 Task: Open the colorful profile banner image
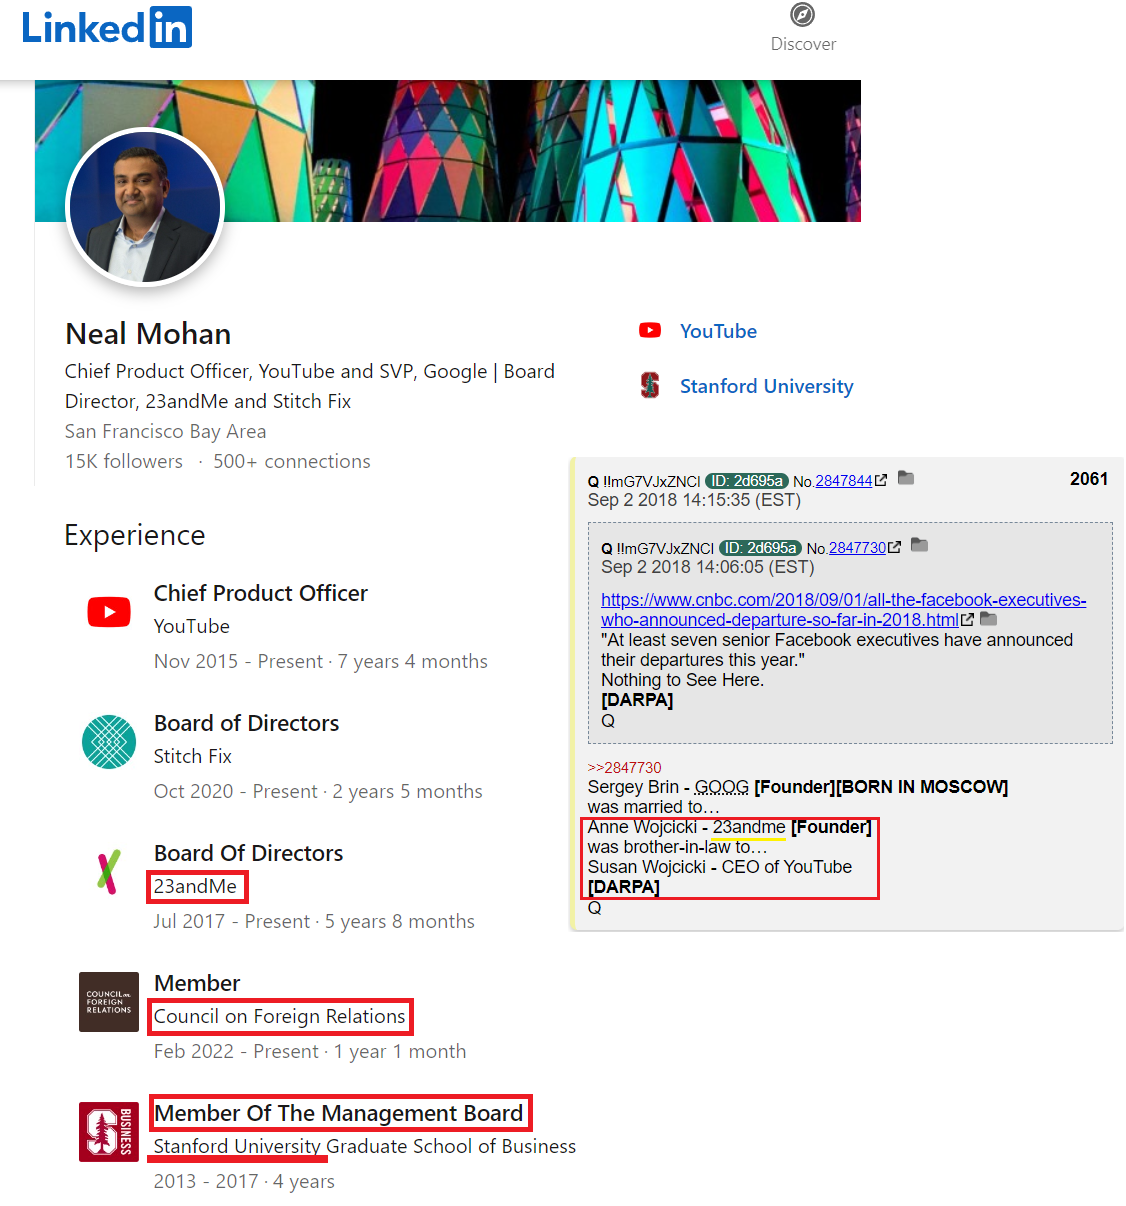pos(448,151)
